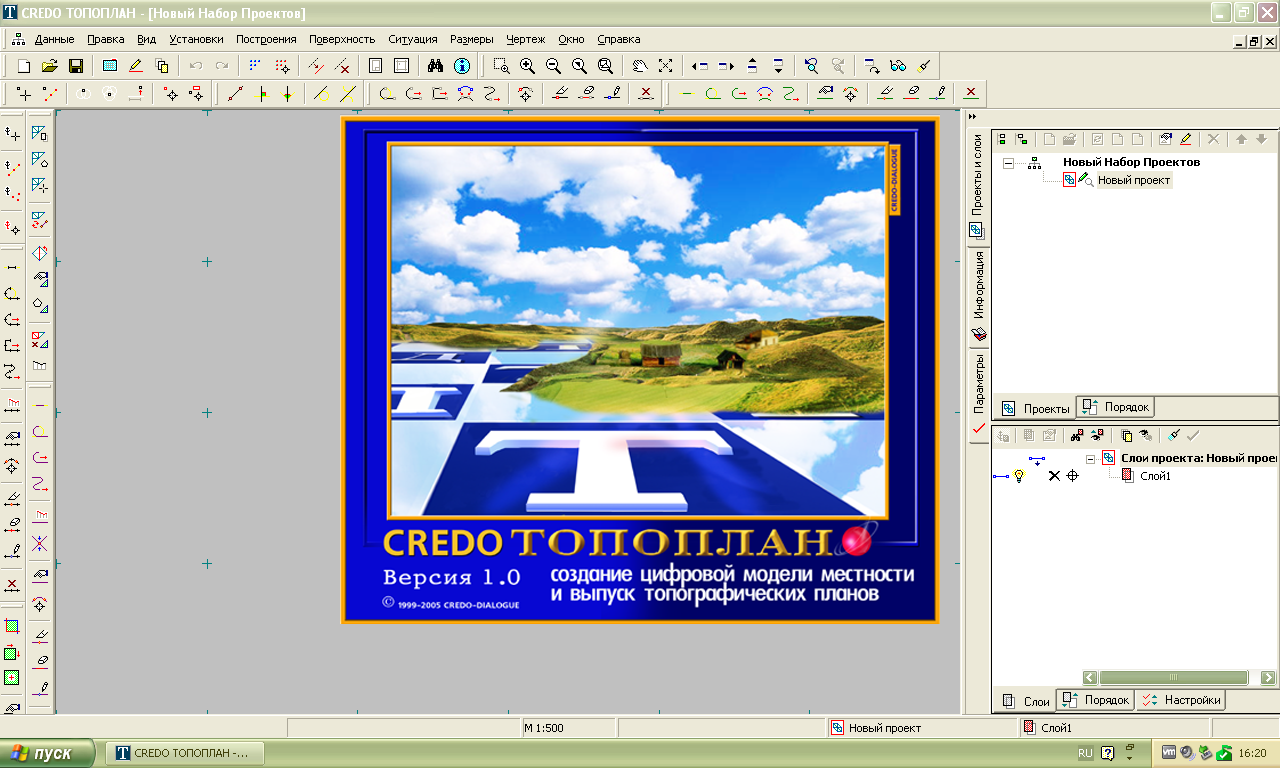The width and height of the screenshot is (1280, 768).
Task: Open the Информация vertical side tab
Action: [979, 295]
